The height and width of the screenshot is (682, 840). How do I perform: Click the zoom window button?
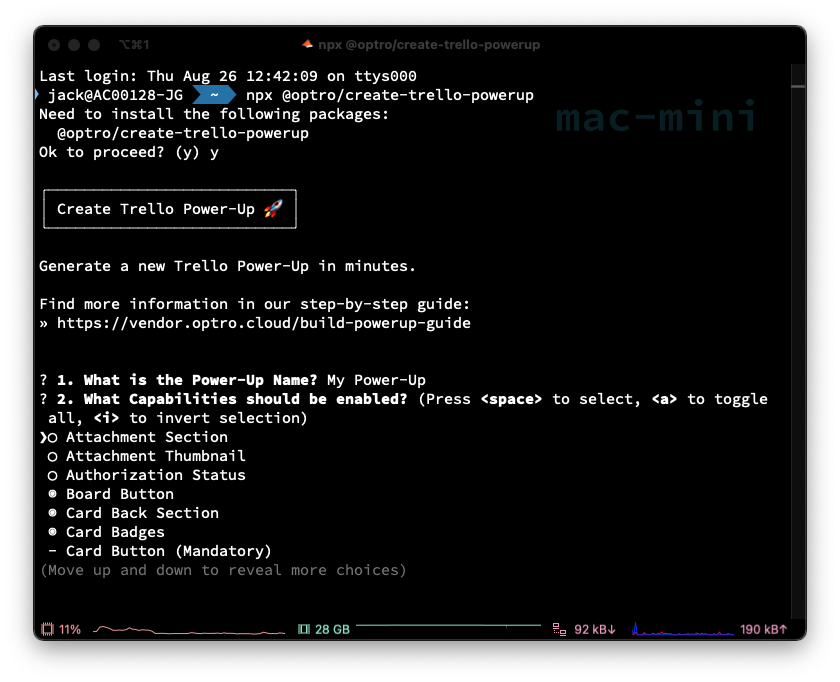point(94,45)
